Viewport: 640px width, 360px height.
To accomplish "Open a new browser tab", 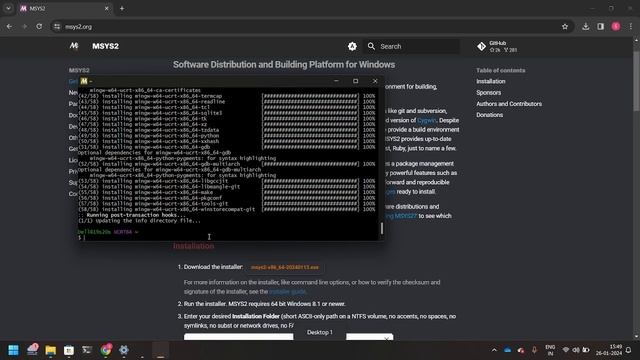I will tap(122, 8).
